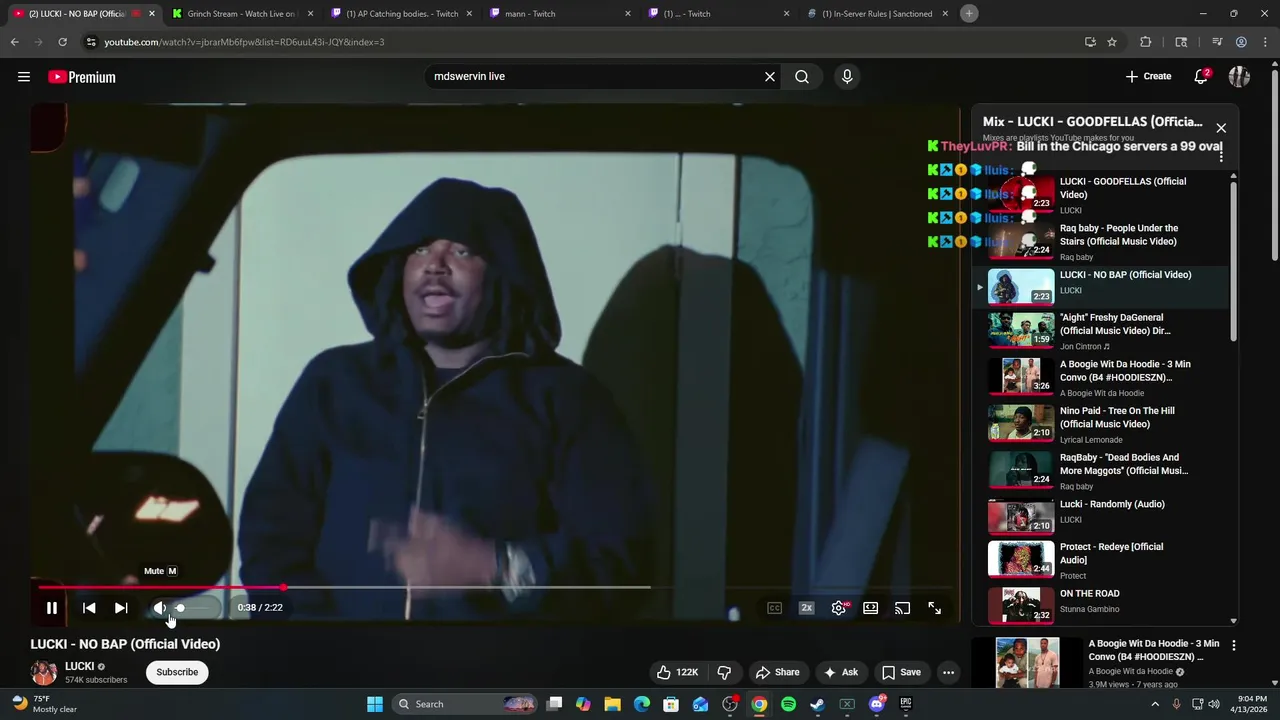Share the video
The image size is (1280, 720).
click(777, 672)
